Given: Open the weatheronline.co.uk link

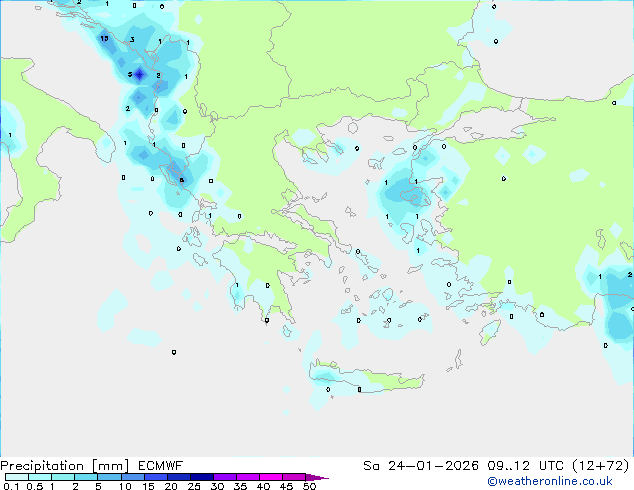Looking at the screenshot, I should point(550,481).
